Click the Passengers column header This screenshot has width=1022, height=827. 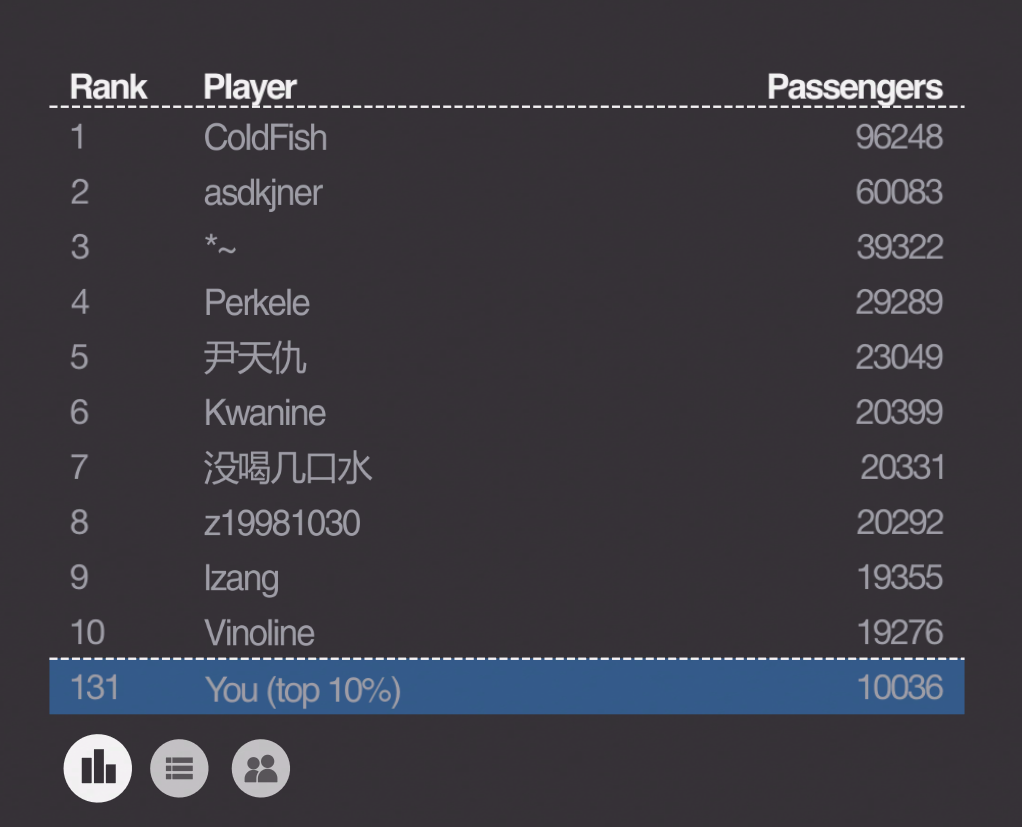[854, 87]
